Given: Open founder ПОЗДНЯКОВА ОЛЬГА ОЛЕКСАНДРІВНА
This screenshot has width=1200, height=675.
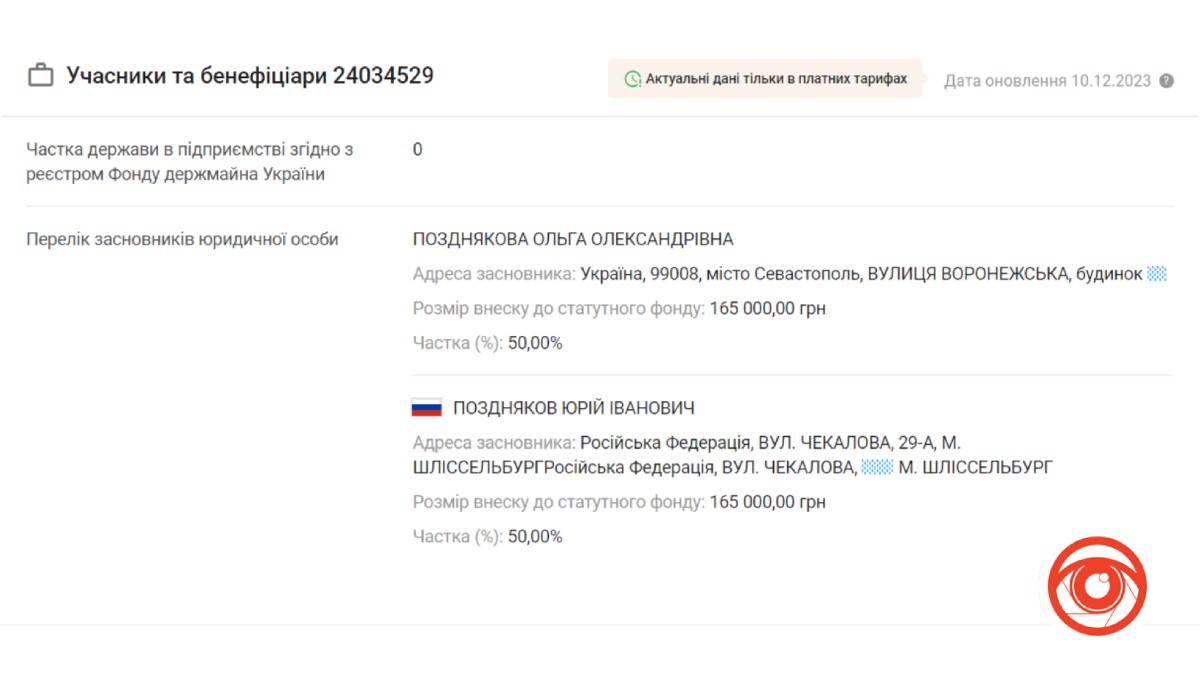Looking at the screenshot, I should (x=573, y=239).
